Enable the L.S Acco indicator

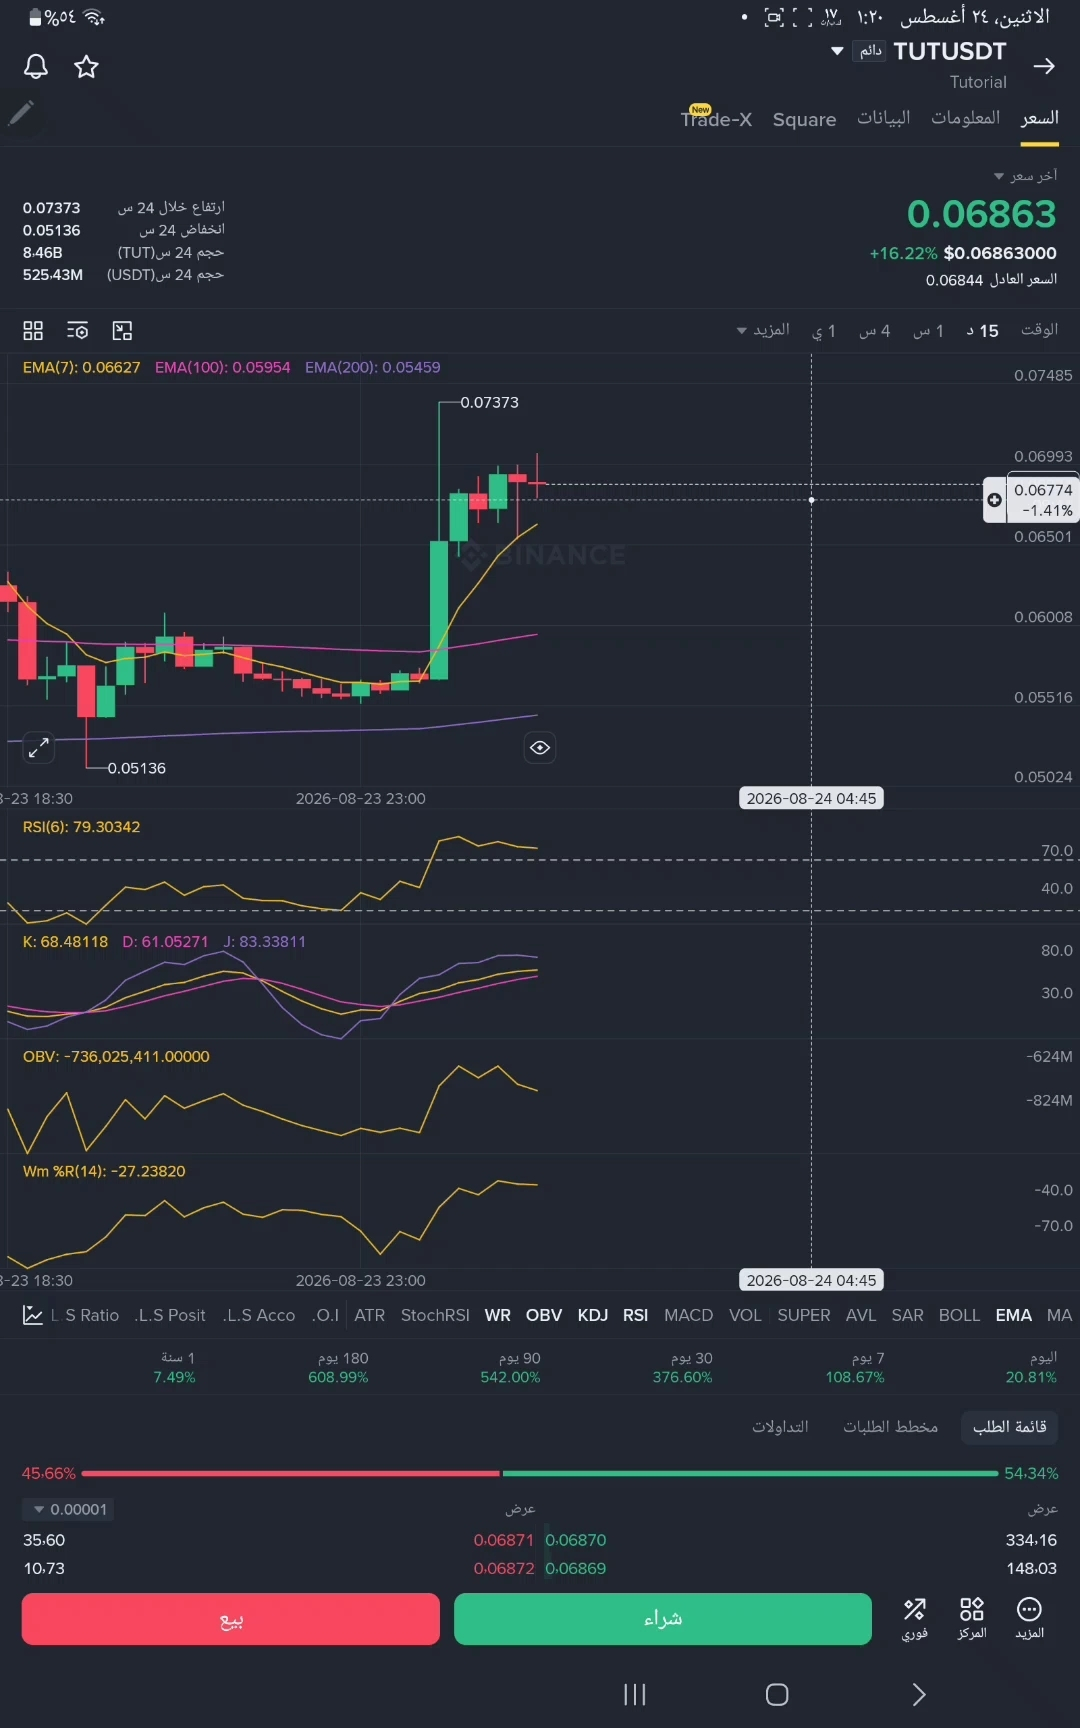(x=259, y=1315)
